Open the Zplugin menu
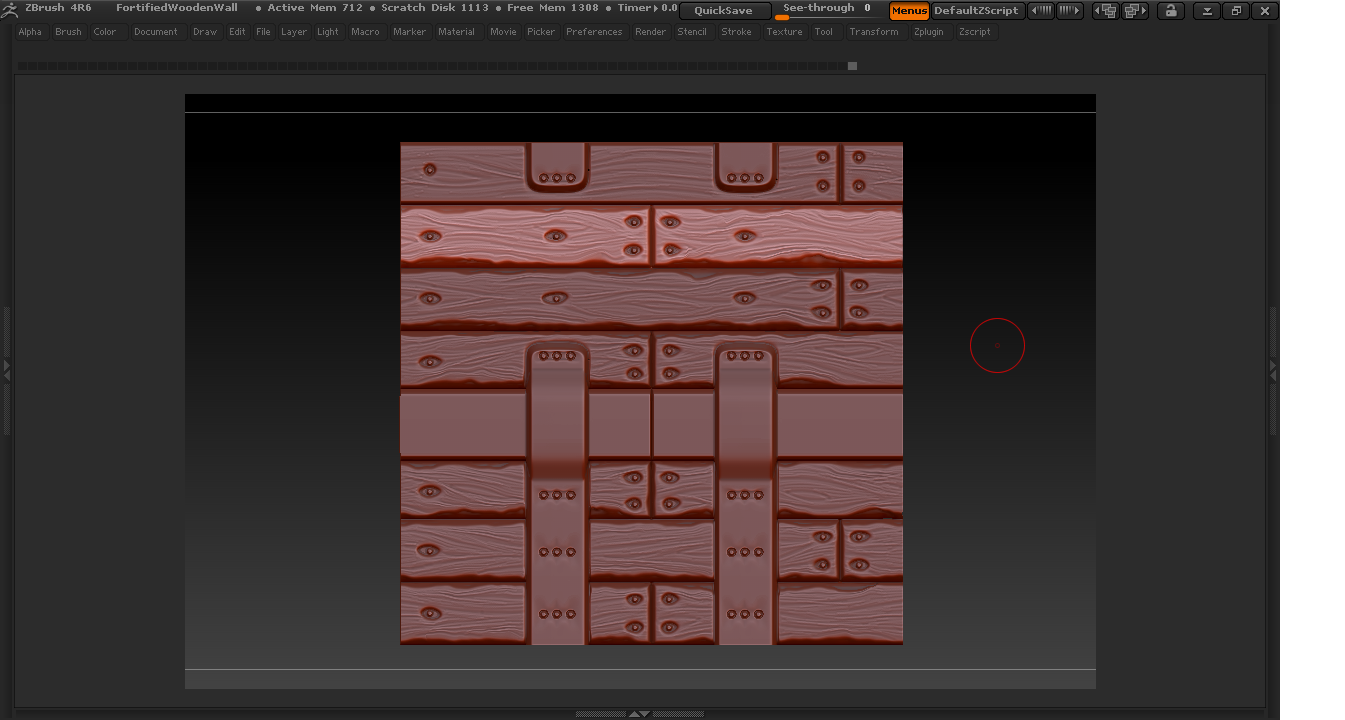 point(928,32)
